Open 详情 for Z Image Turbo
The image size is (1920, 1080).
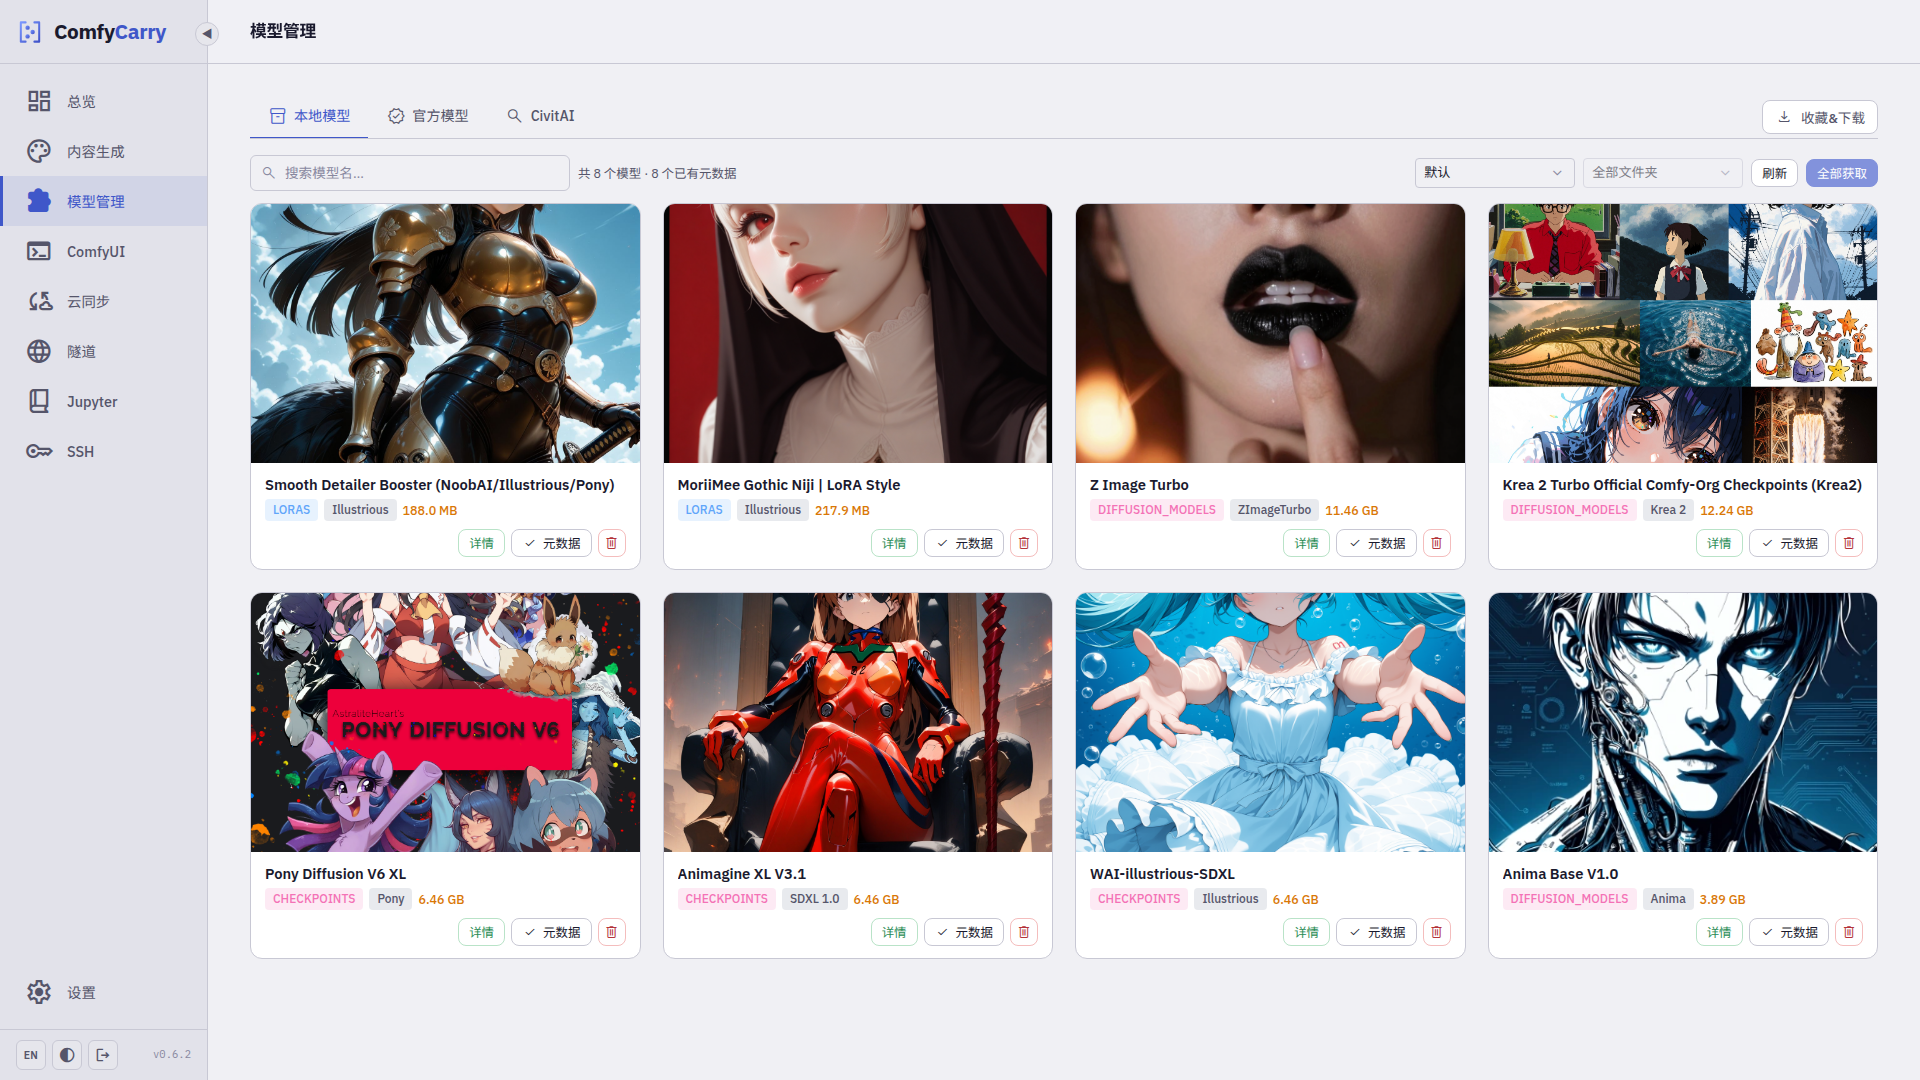pos(1307,543)
